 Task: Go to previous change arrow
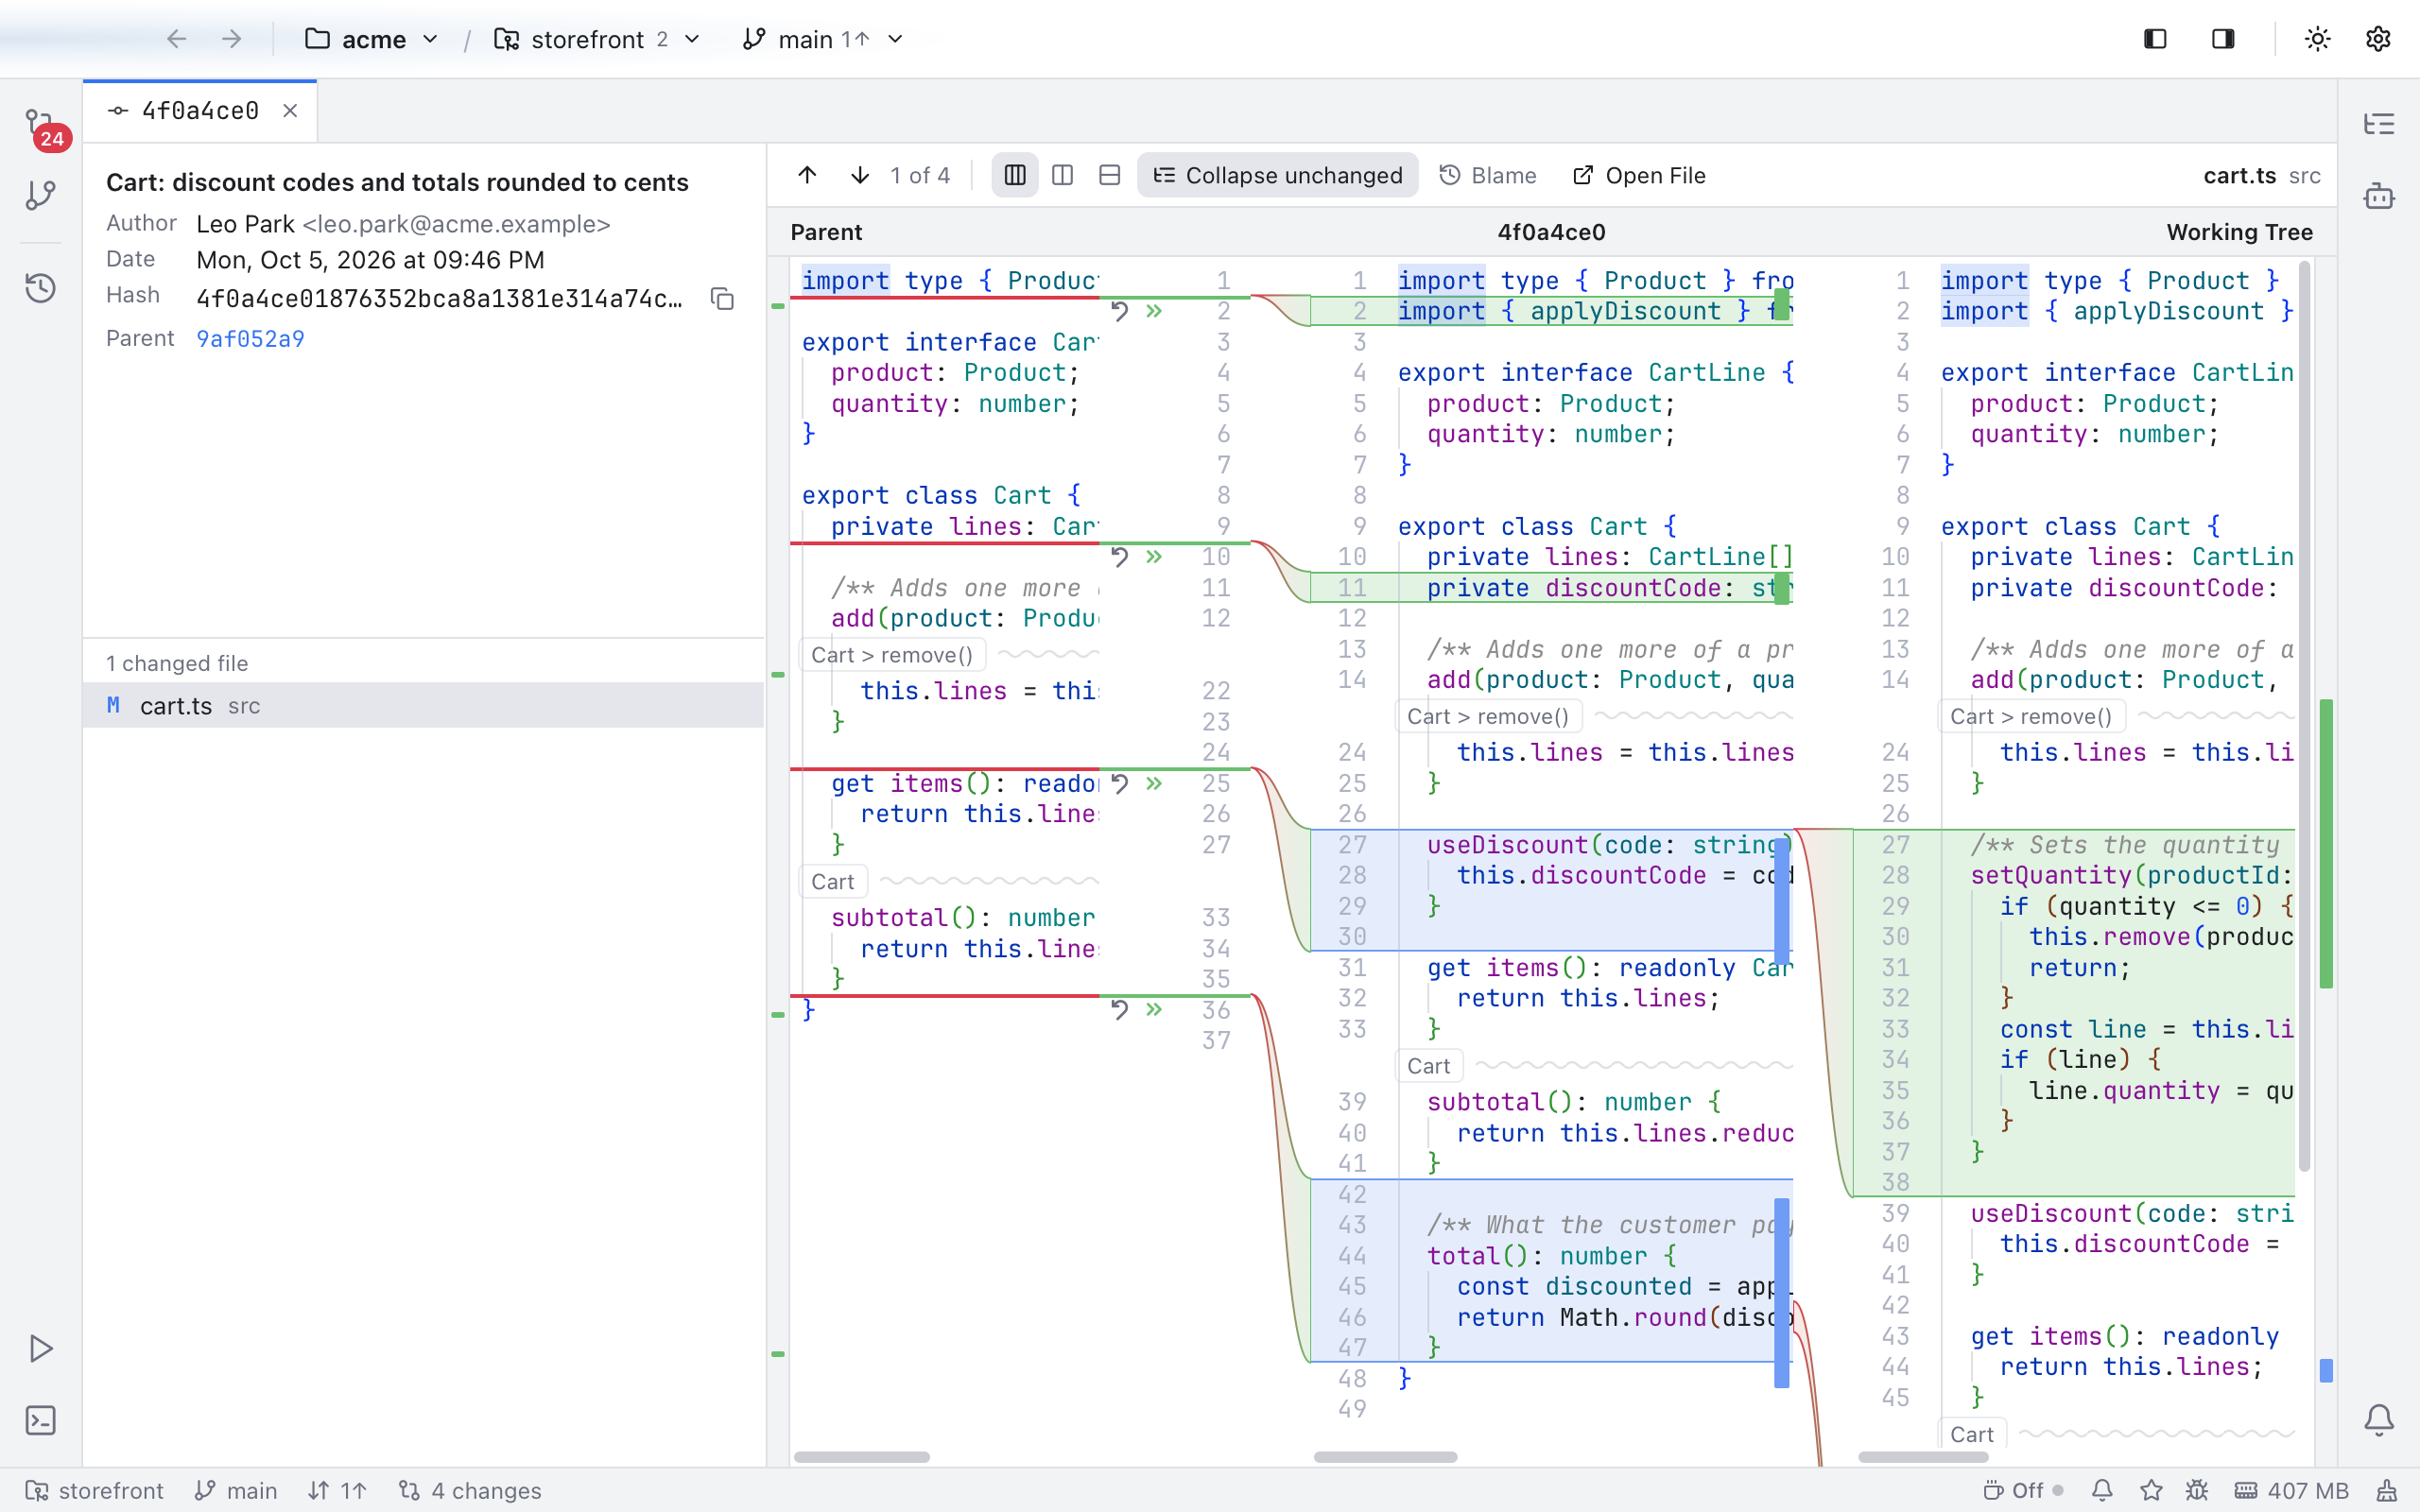(x=808, y=175)
